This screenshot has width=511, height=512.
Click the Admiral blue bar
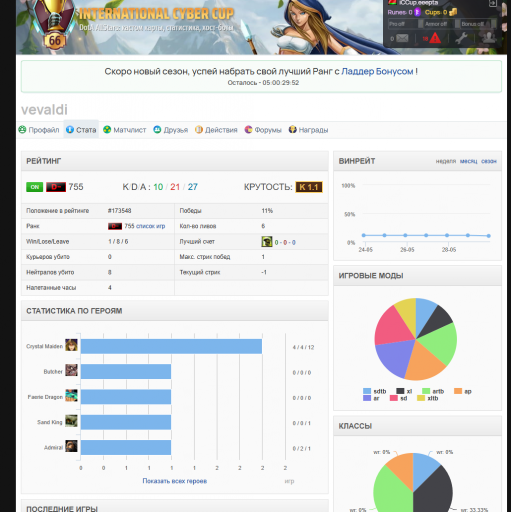(x=126, y=447)
